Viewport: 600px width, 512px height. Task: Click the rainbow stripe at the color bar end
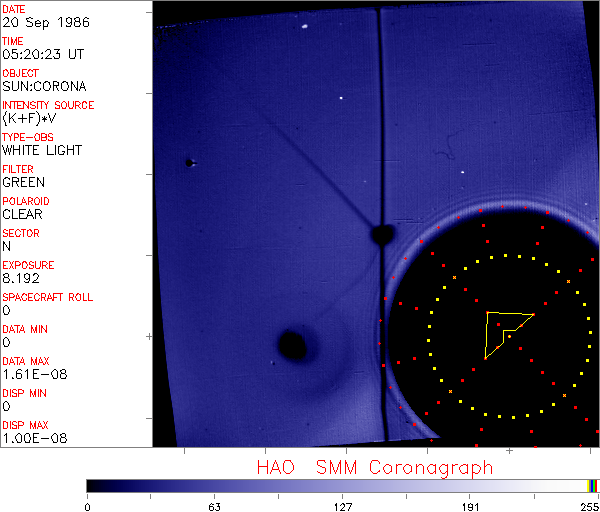tap(593, 485)
